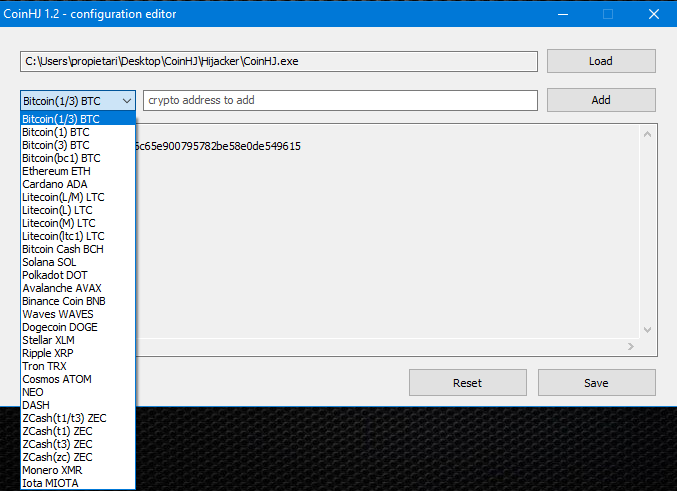Click the Load button

[601, 61]
